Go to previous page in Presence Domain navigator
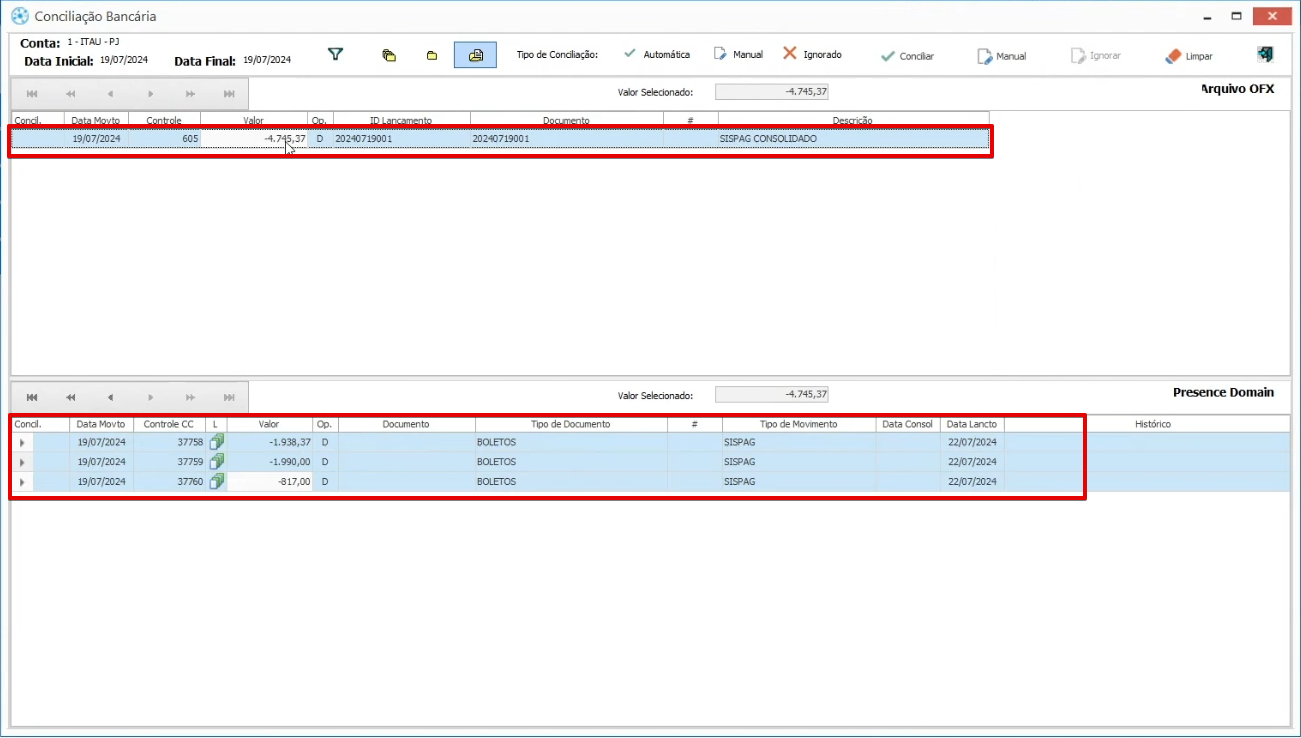Image resolution: width=1301 pixels, height=738 pixels. tap(71, 397)
